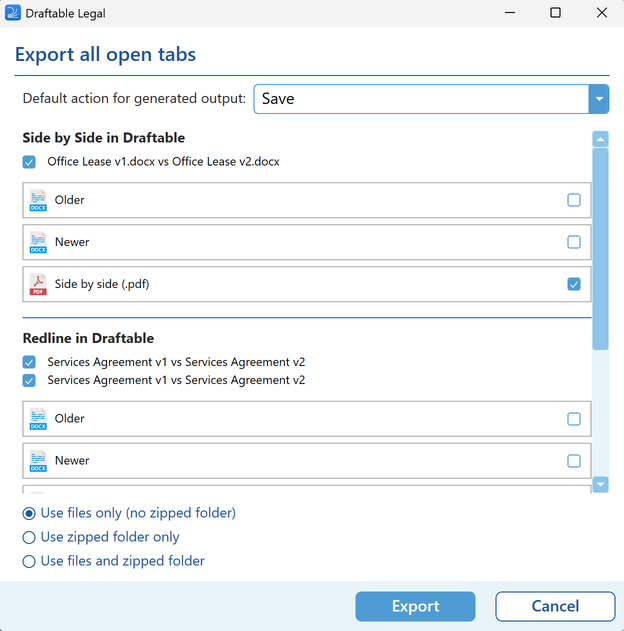Check the Newer box under Redline in Draftable
The height and width of the screenshot is (631, 624).
point(574,460)
